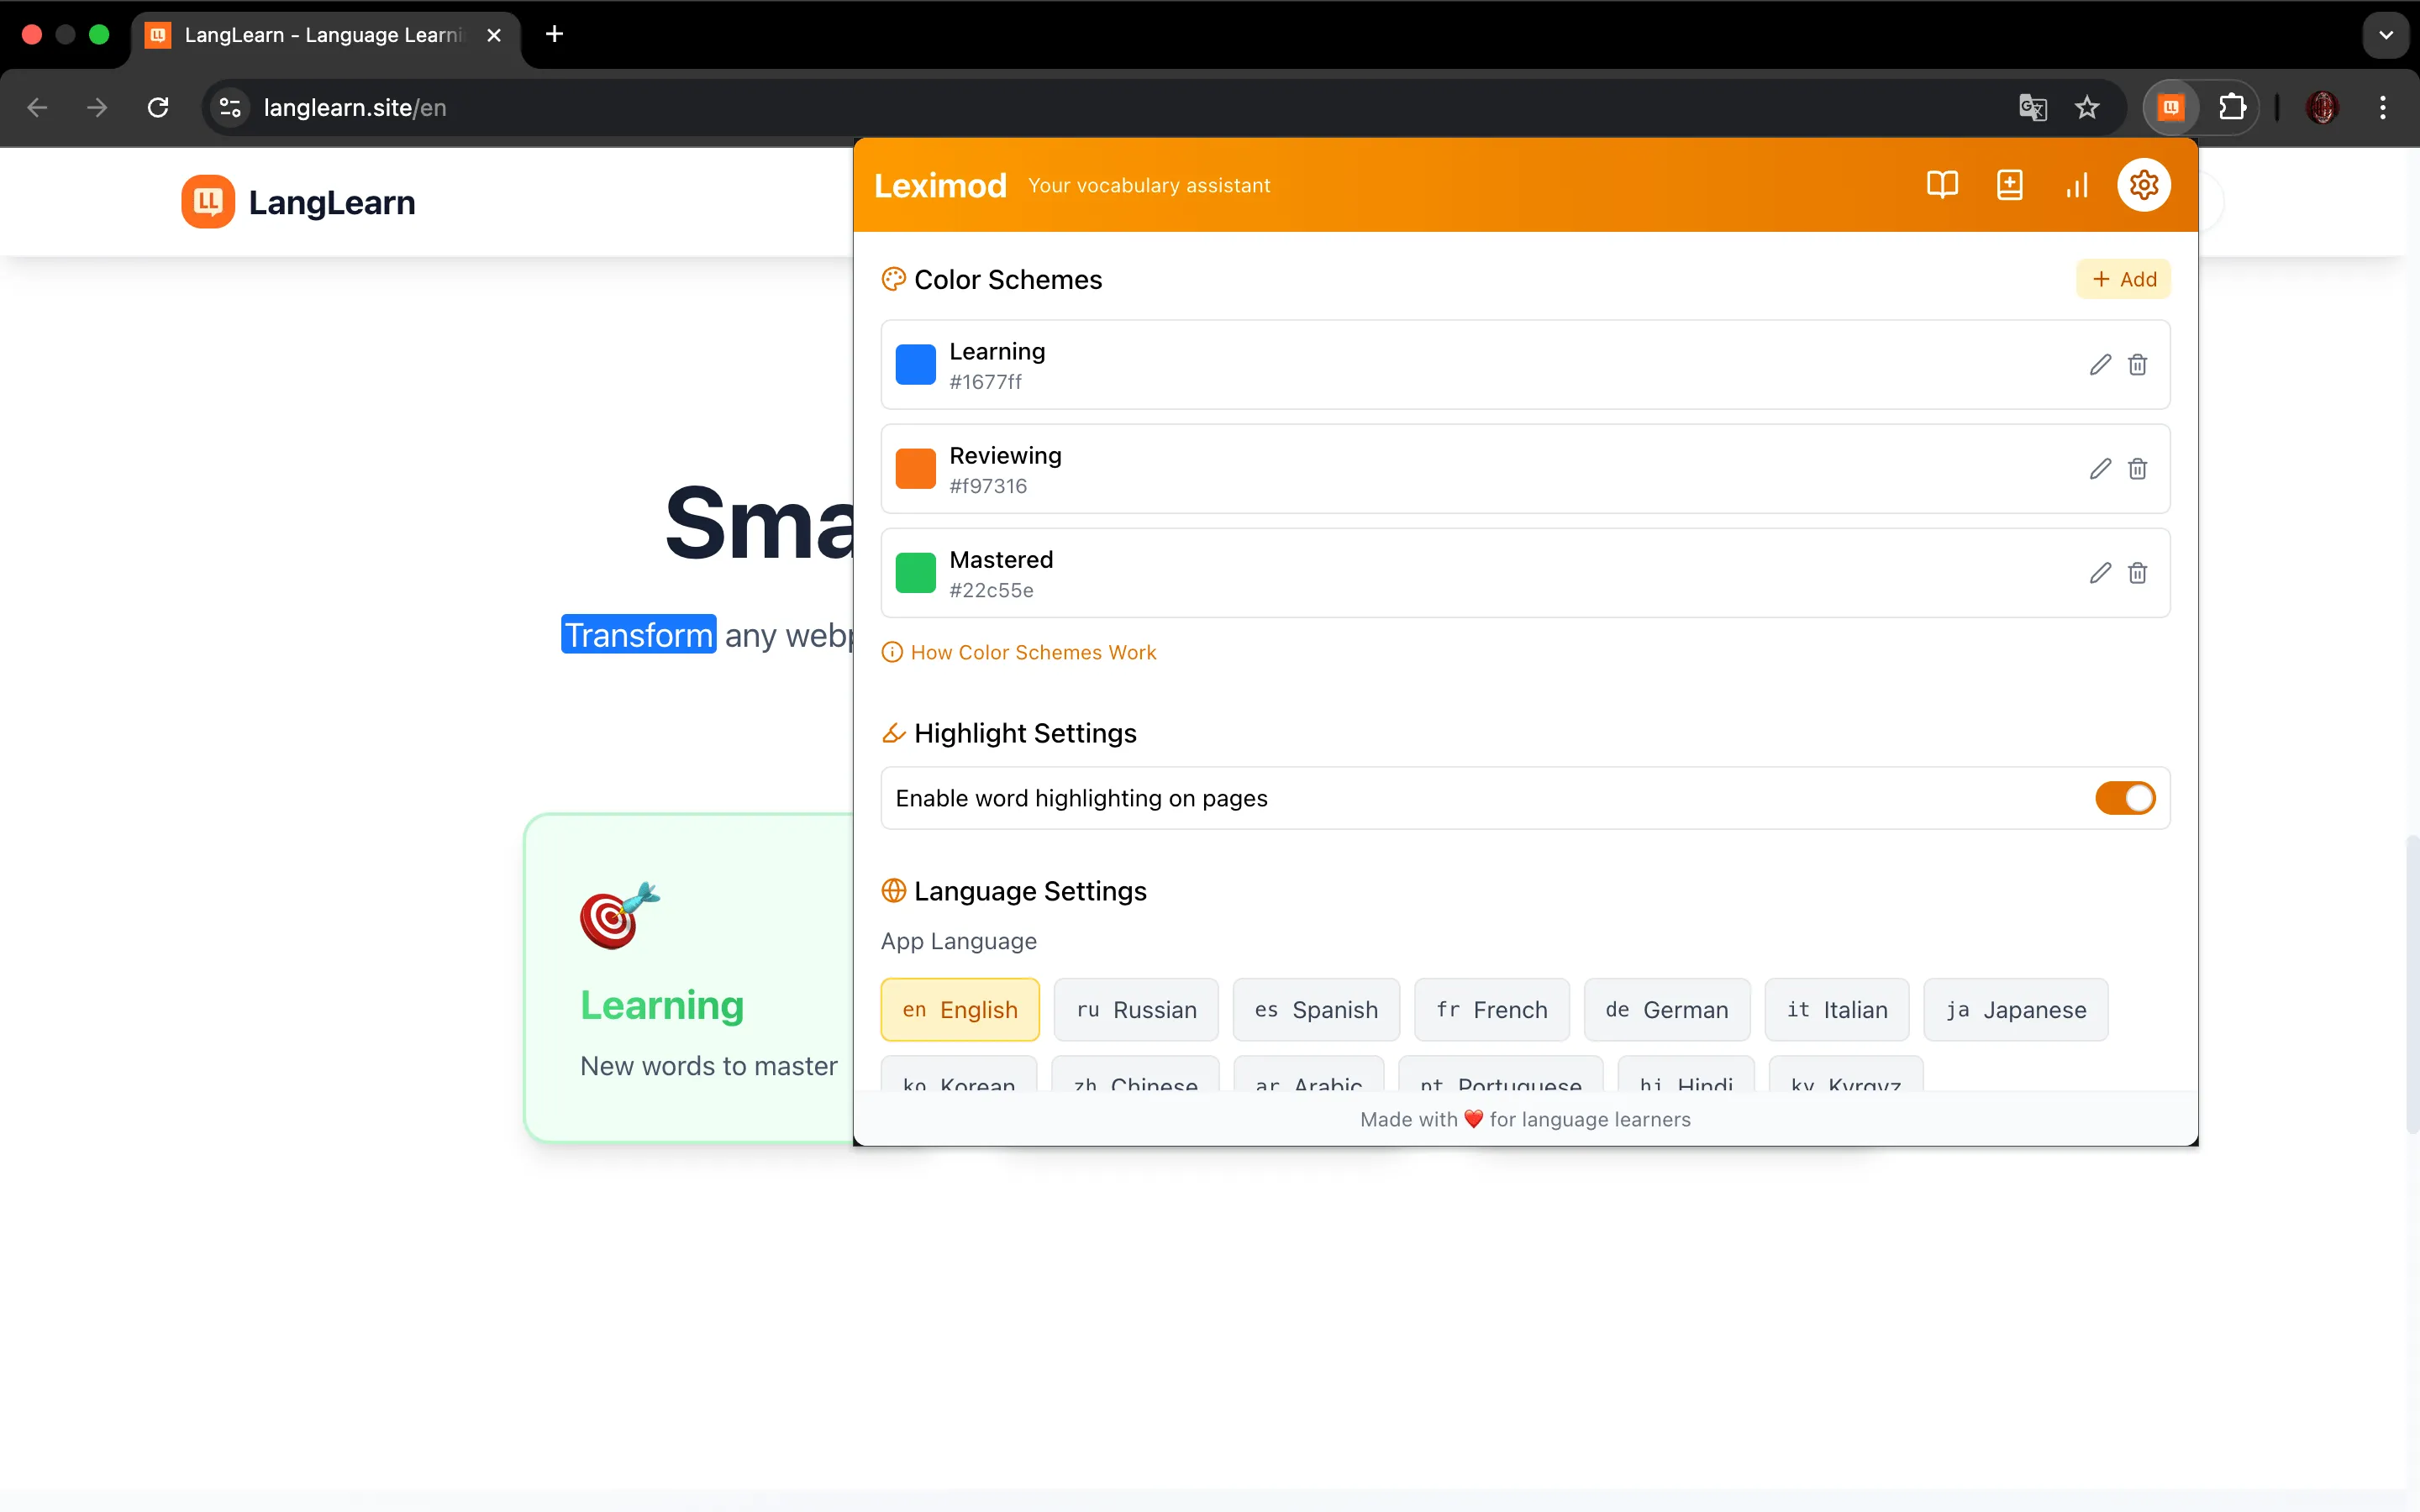
Task: Select Russian as app language
Action: pyautogui.click(x=1136, y=1010)
